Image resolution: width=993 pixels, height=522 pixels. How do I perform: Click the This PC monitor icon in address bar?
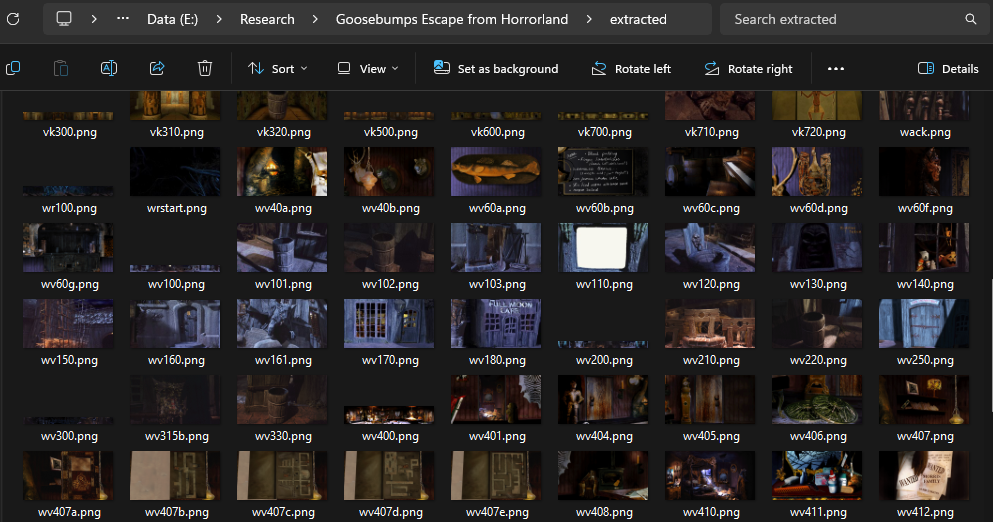[64, 19]
